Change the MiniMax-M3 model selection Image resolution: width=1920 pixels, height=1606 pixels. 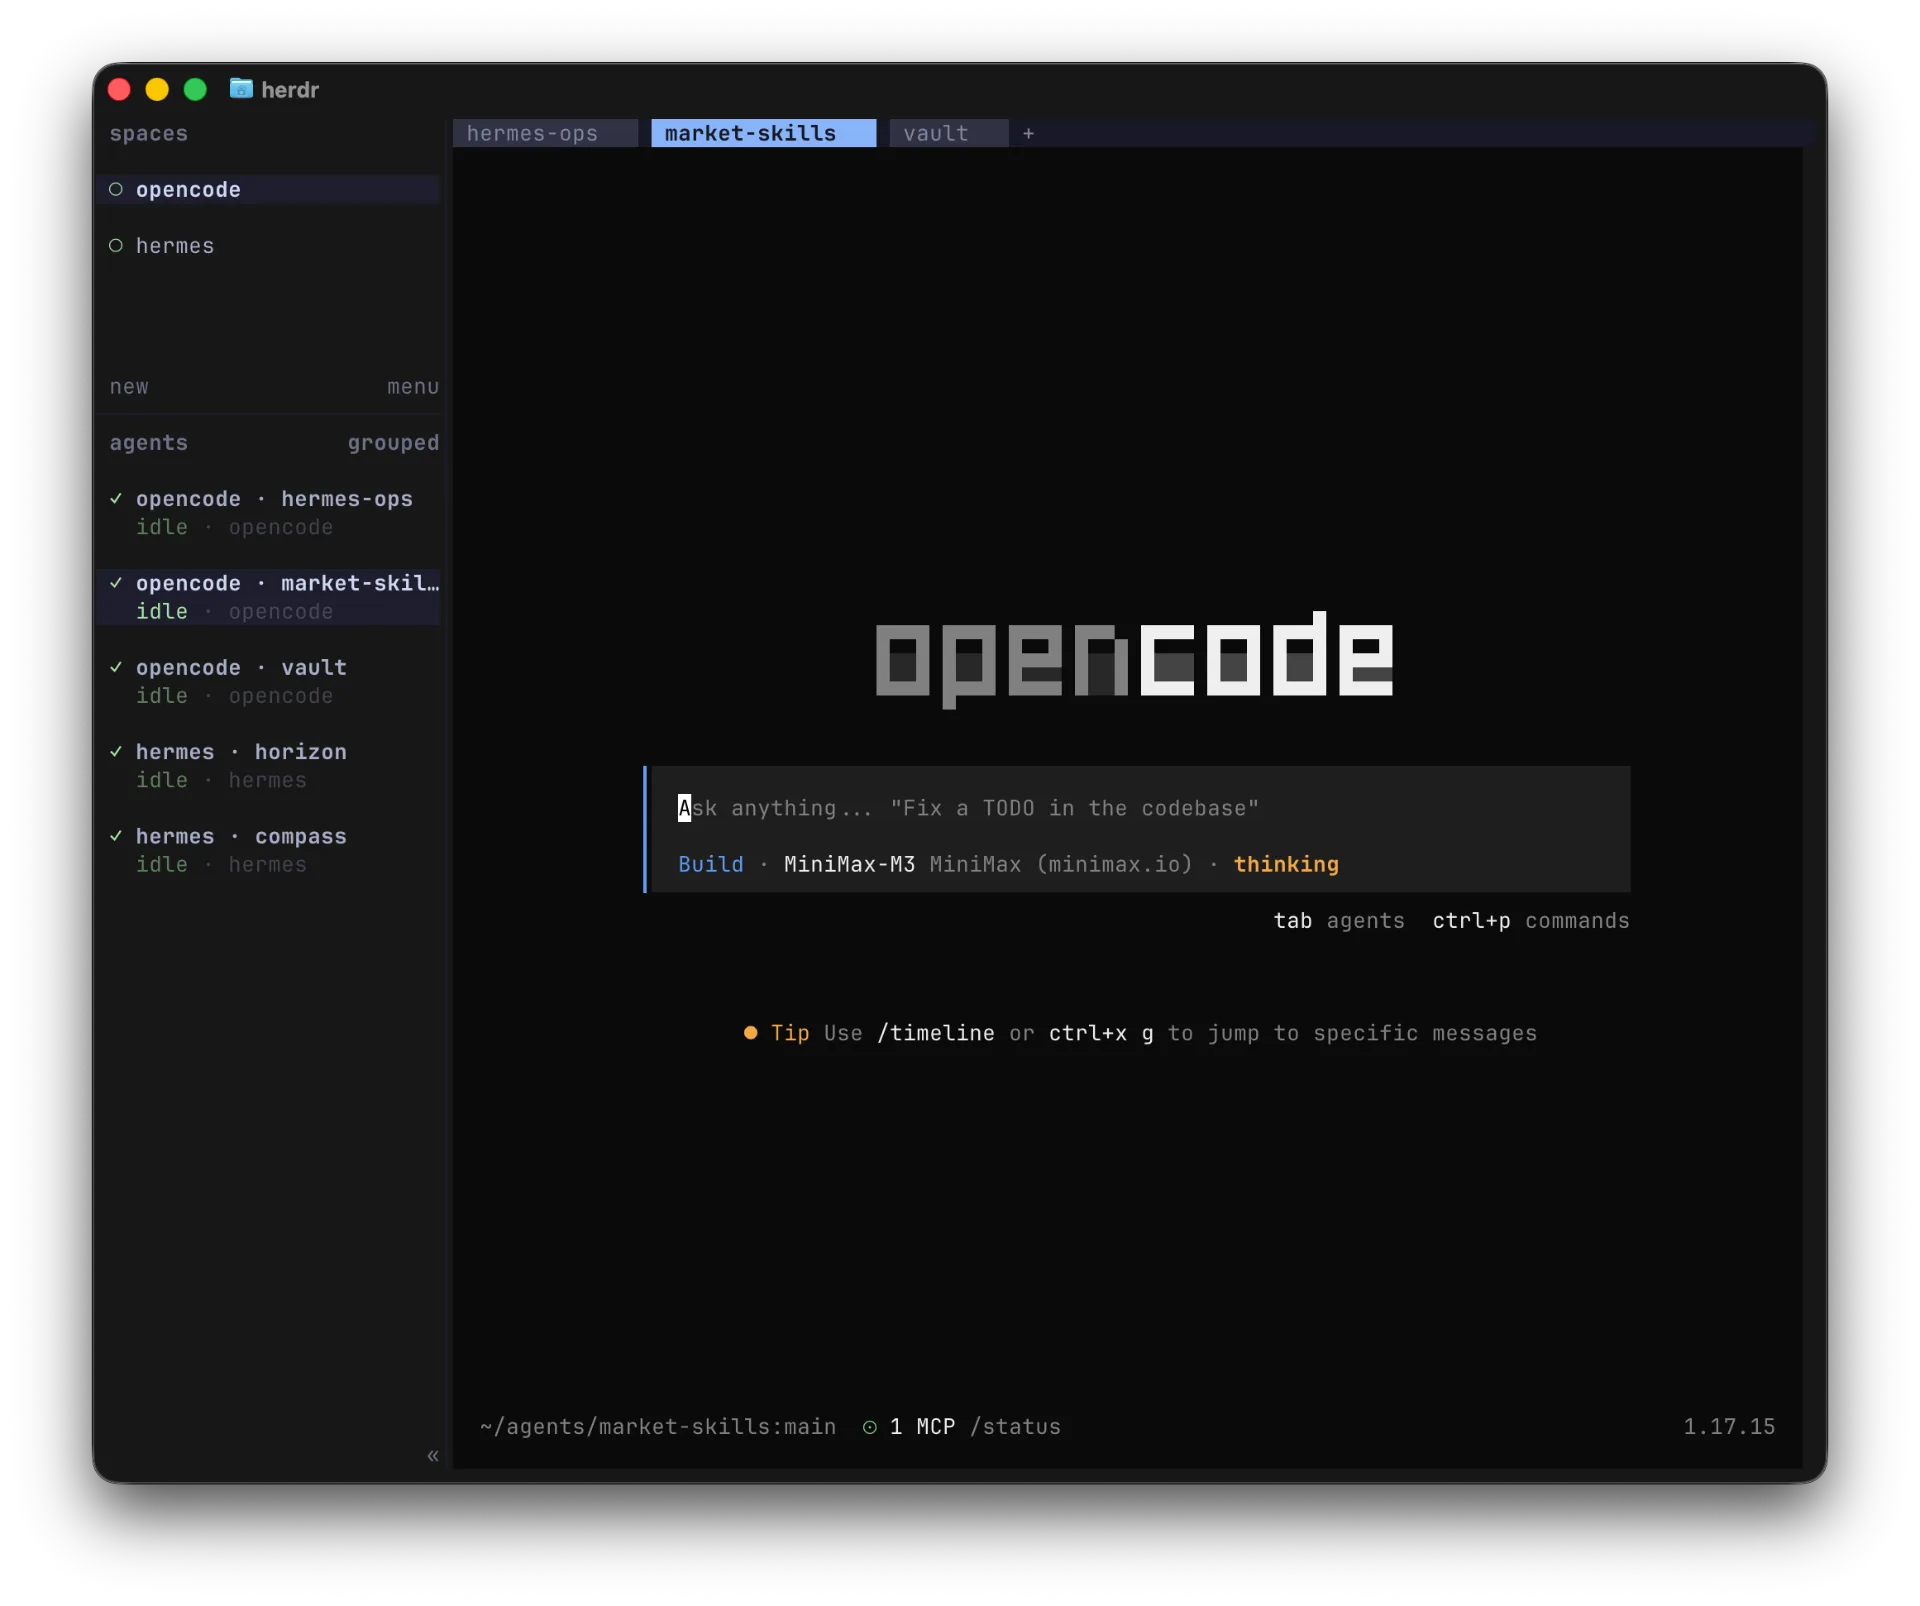(x=849, y=864)
